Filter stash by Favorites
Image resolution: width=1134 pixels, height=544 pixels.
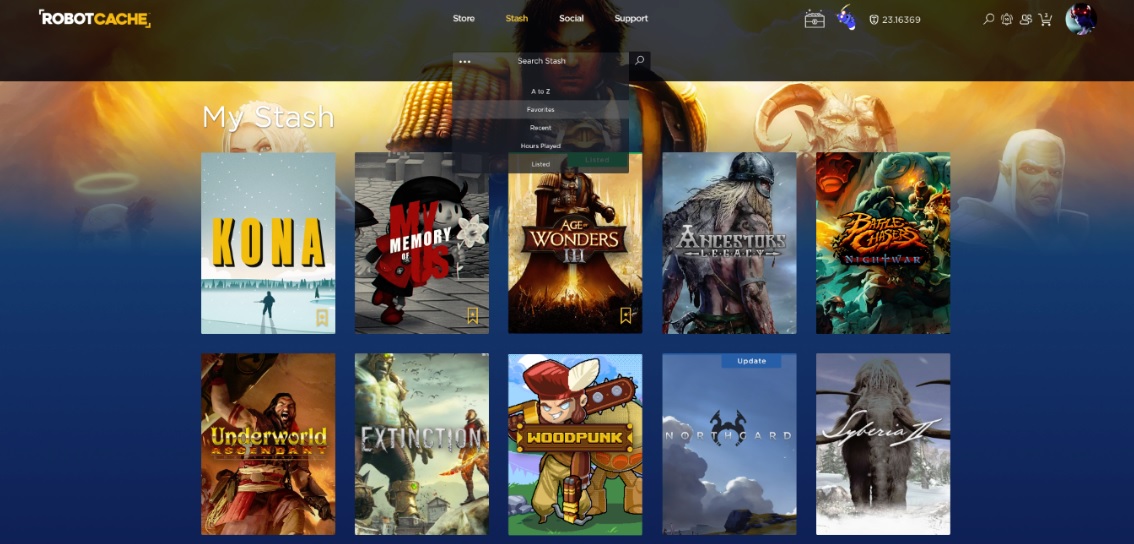(540, 110)
